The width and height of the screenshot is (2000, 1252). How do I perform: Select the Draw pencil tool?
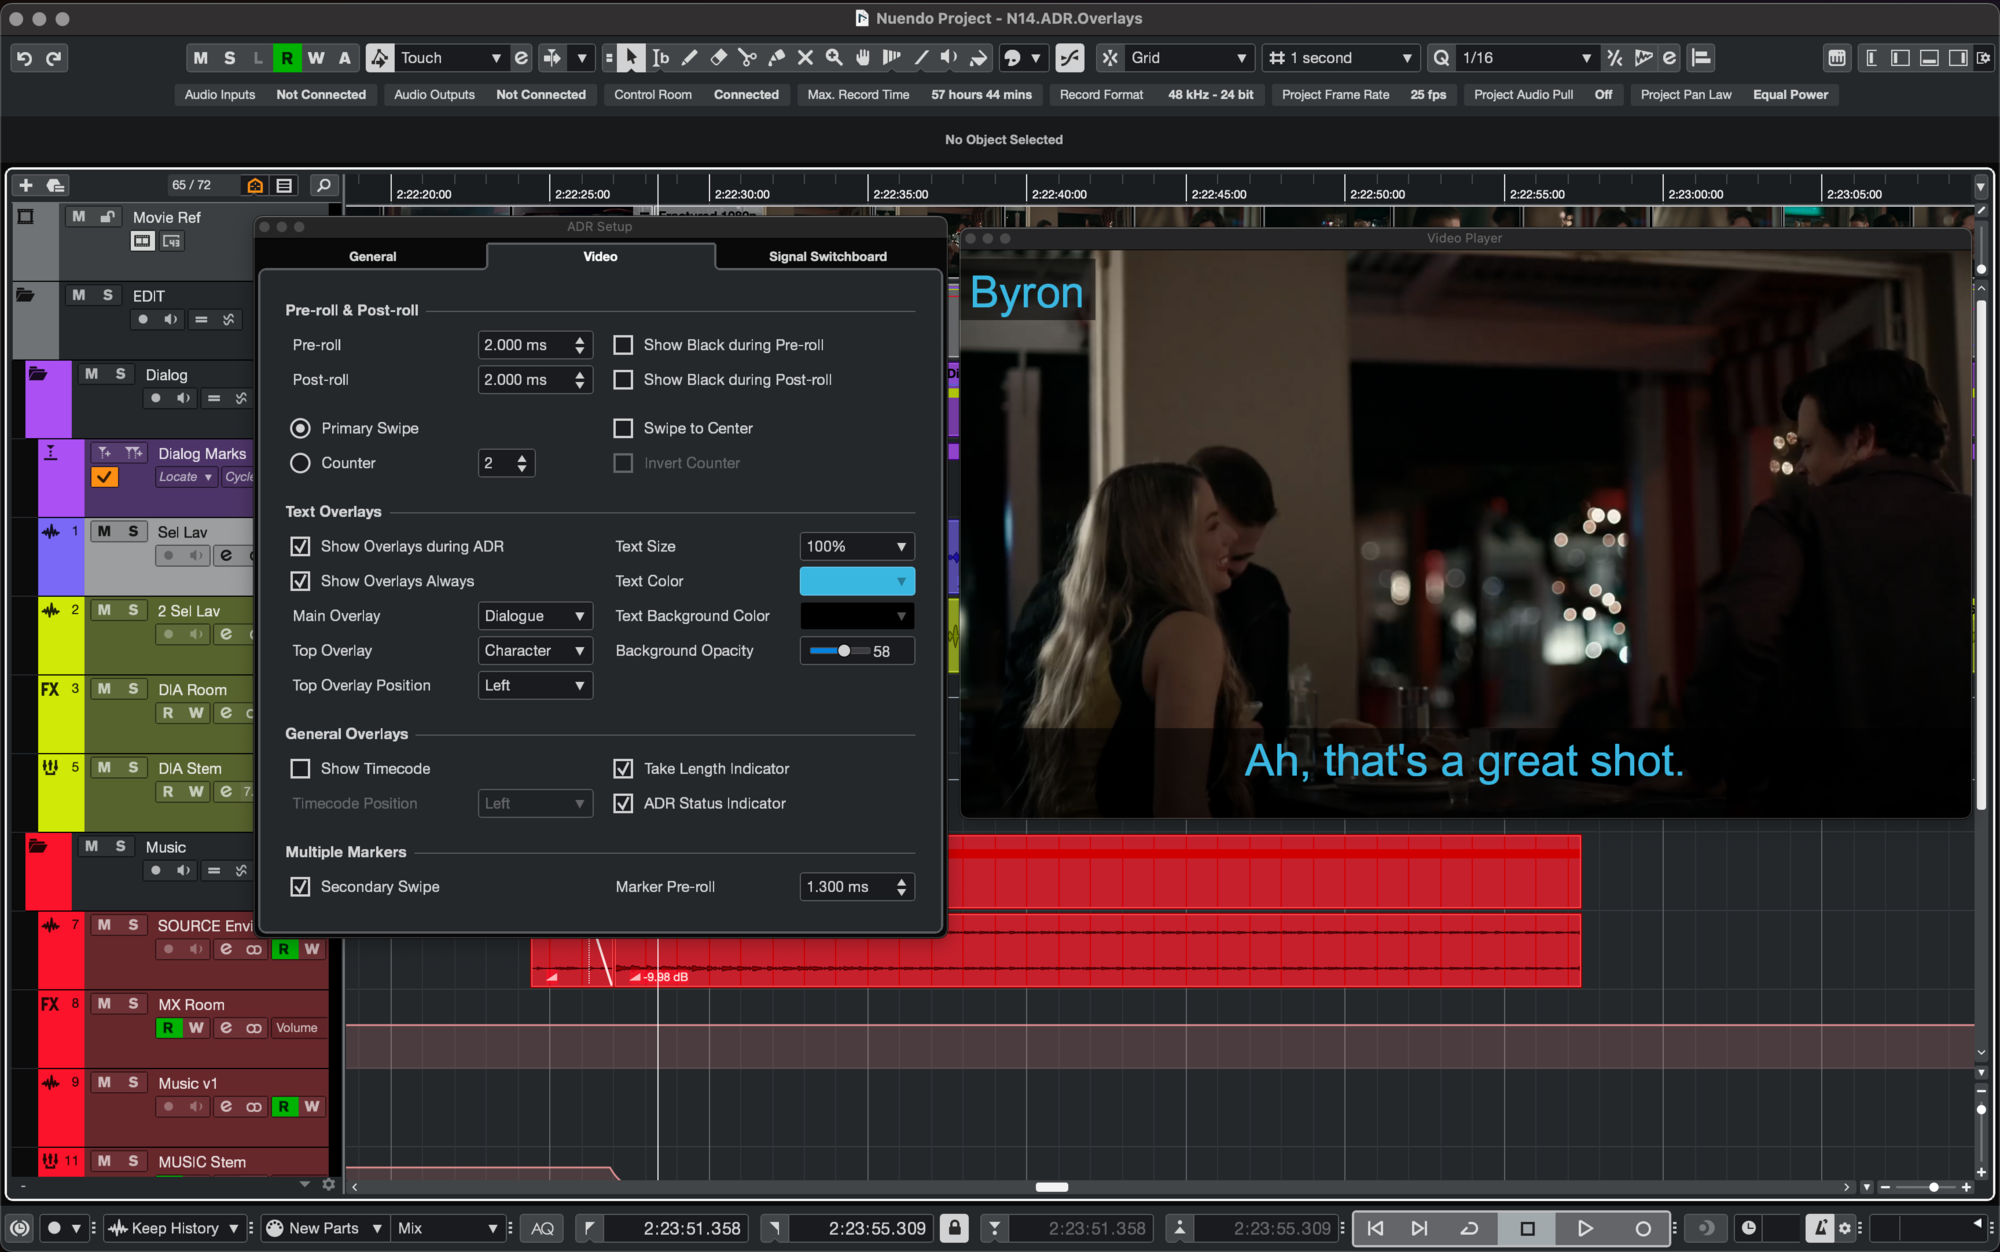(x=689, y=58)
